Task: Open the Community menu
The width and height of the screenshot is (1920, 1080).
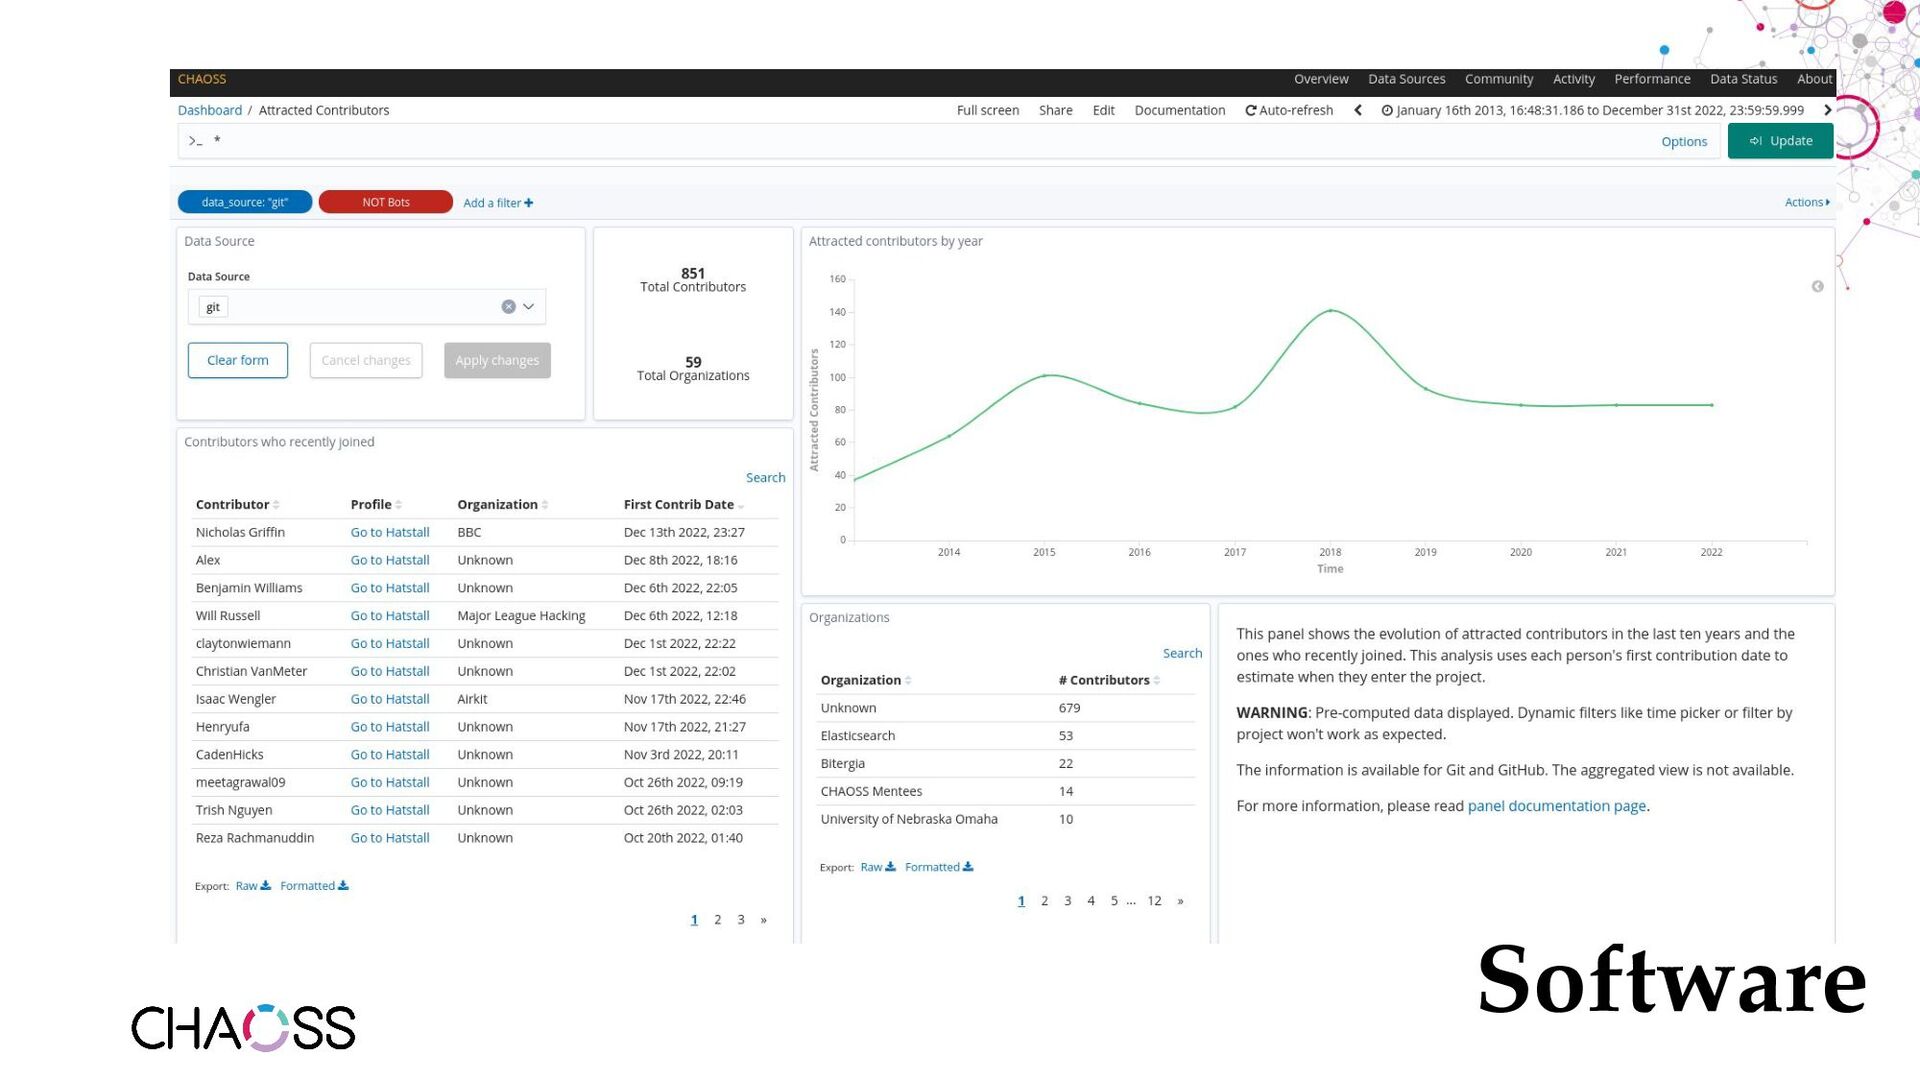Action: [1498, 79]
